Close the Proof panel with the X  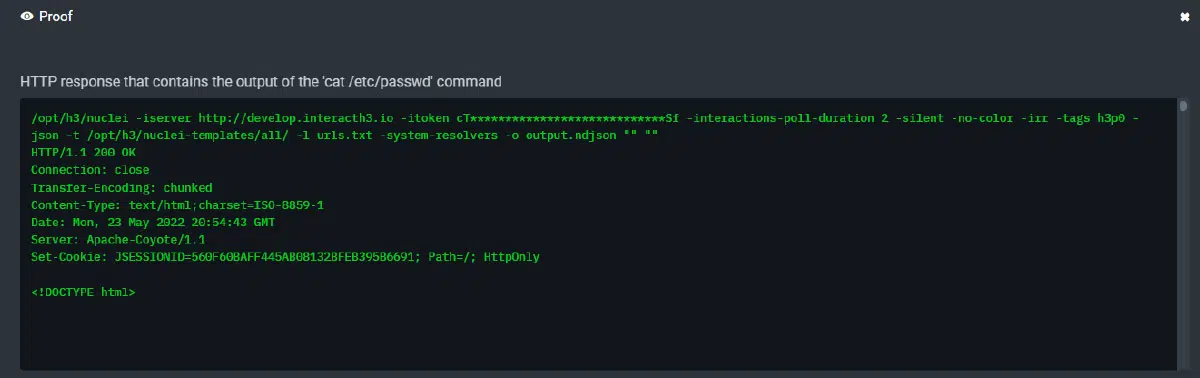point(1184,17)
